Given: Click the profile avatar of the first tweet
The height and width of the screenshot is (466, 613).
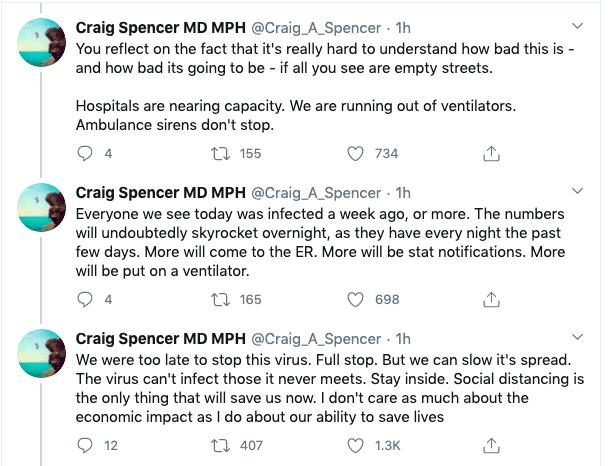Looking at the screenshot, I should pos(42,45).
